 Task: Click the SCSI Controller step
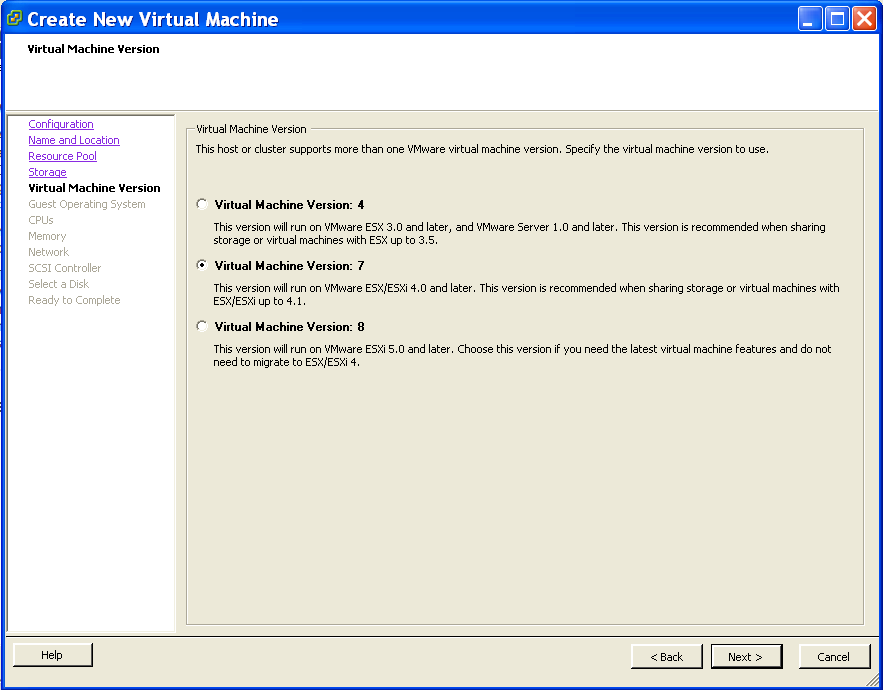pos(65,268)
